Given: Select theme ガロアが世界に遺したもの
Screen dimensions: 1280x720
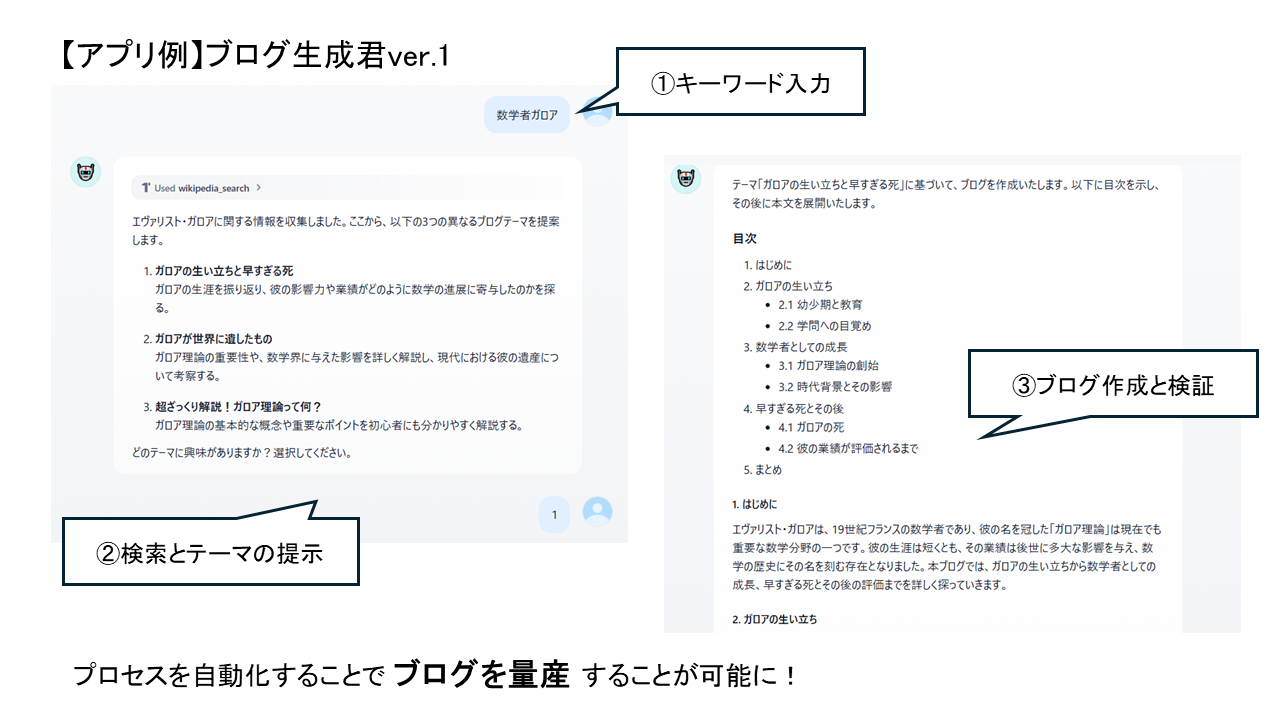Looking at the screenshot, I should [213, 339].
